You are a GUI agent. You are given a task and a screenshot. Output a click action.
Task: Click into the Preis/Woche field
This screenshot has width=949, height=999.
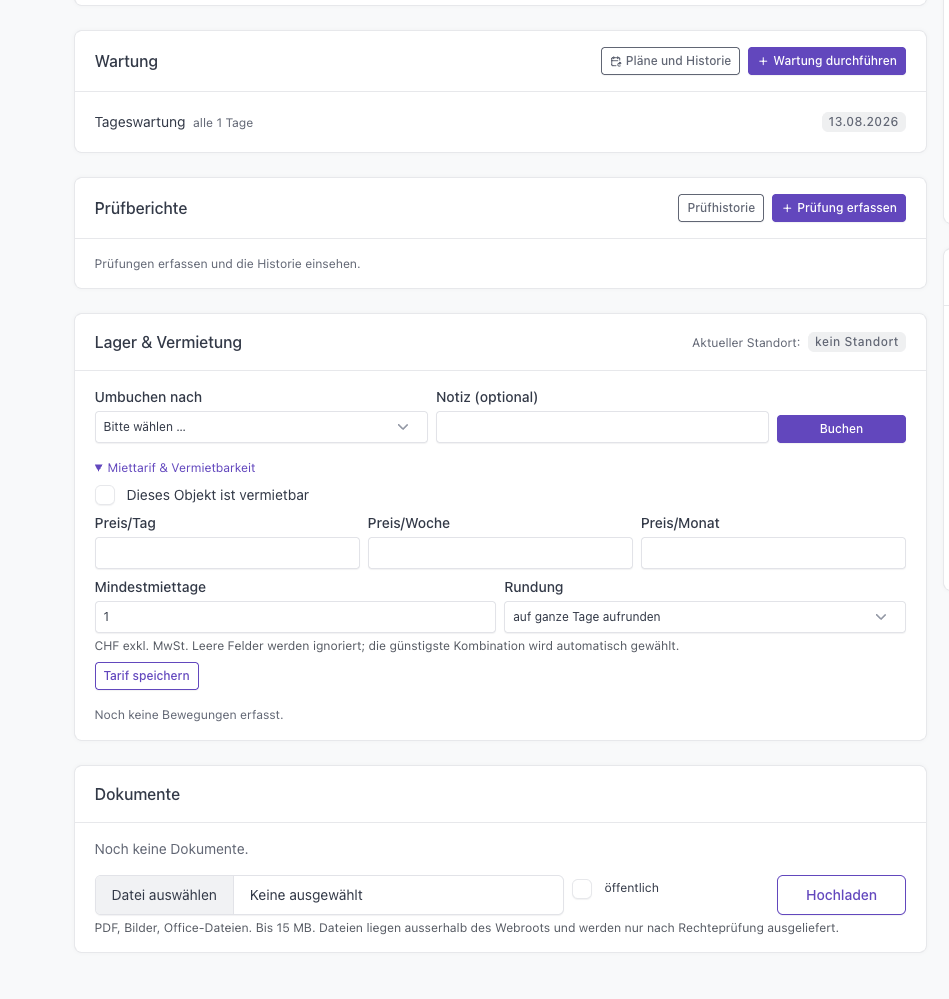coord(501,553)
